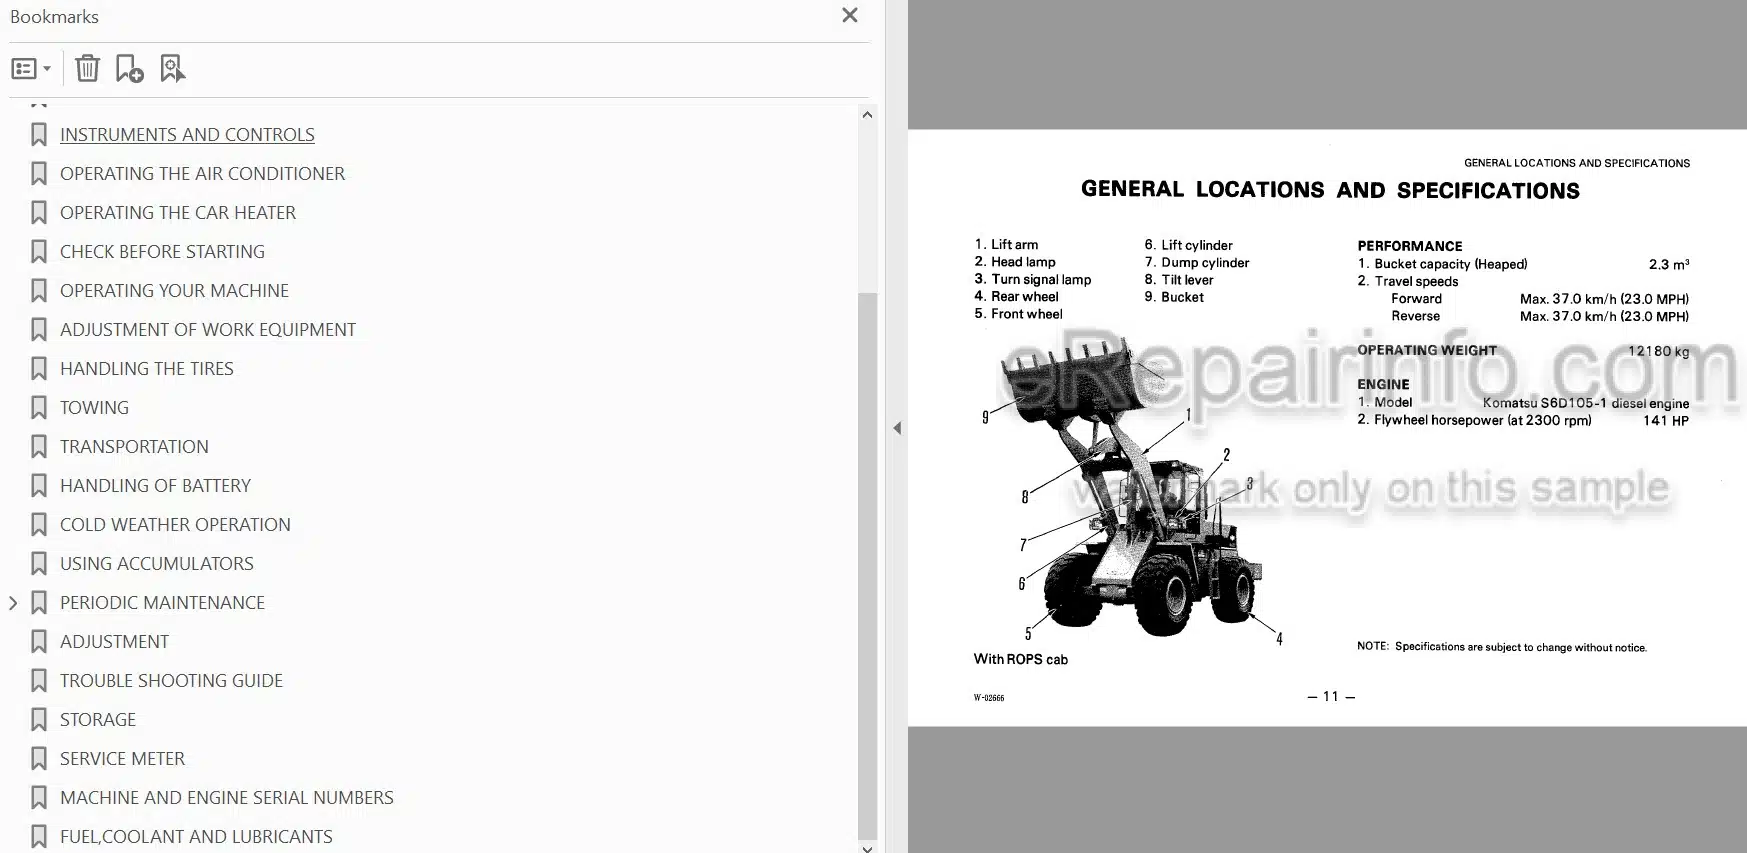Go to OPERATING THE AIR CONDITIONER bookmark

click(202, 173)
